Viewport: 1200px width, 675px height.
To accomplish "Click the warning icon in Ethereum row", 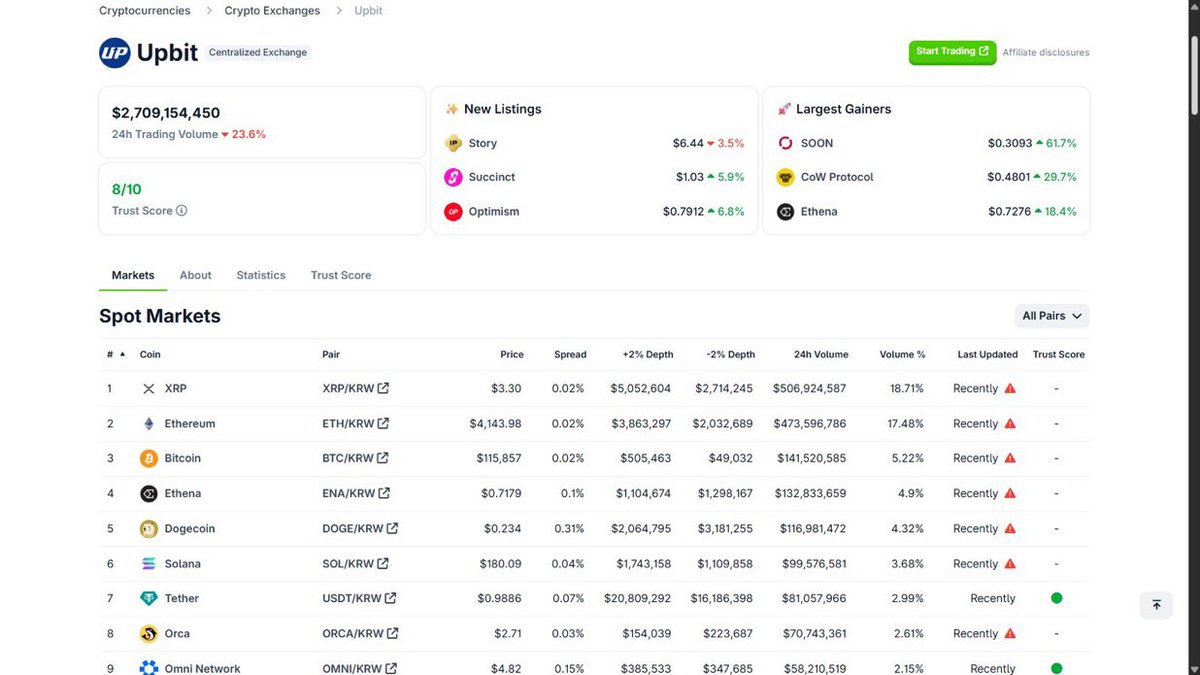I will (x=1010, y=424).
